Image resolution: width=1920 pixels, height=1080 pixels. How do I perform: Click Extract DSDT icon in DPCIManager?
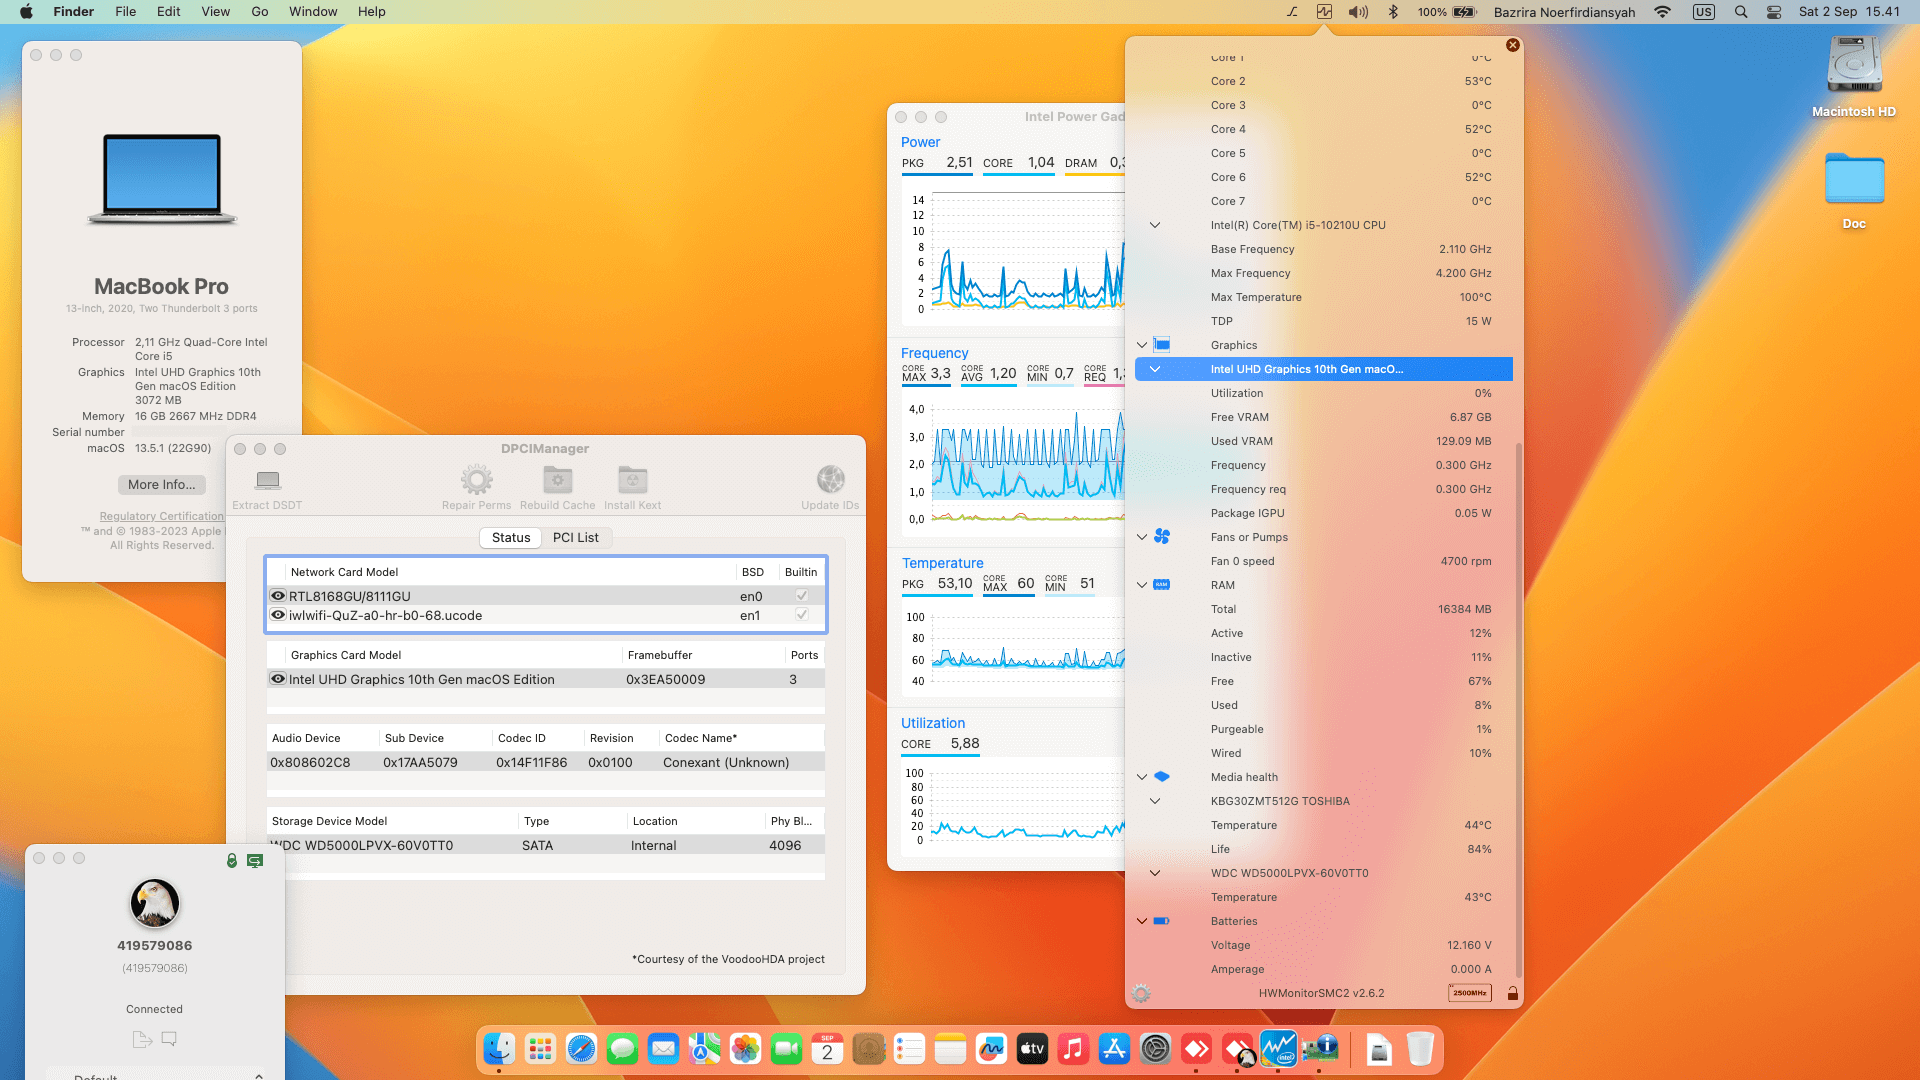267,481
